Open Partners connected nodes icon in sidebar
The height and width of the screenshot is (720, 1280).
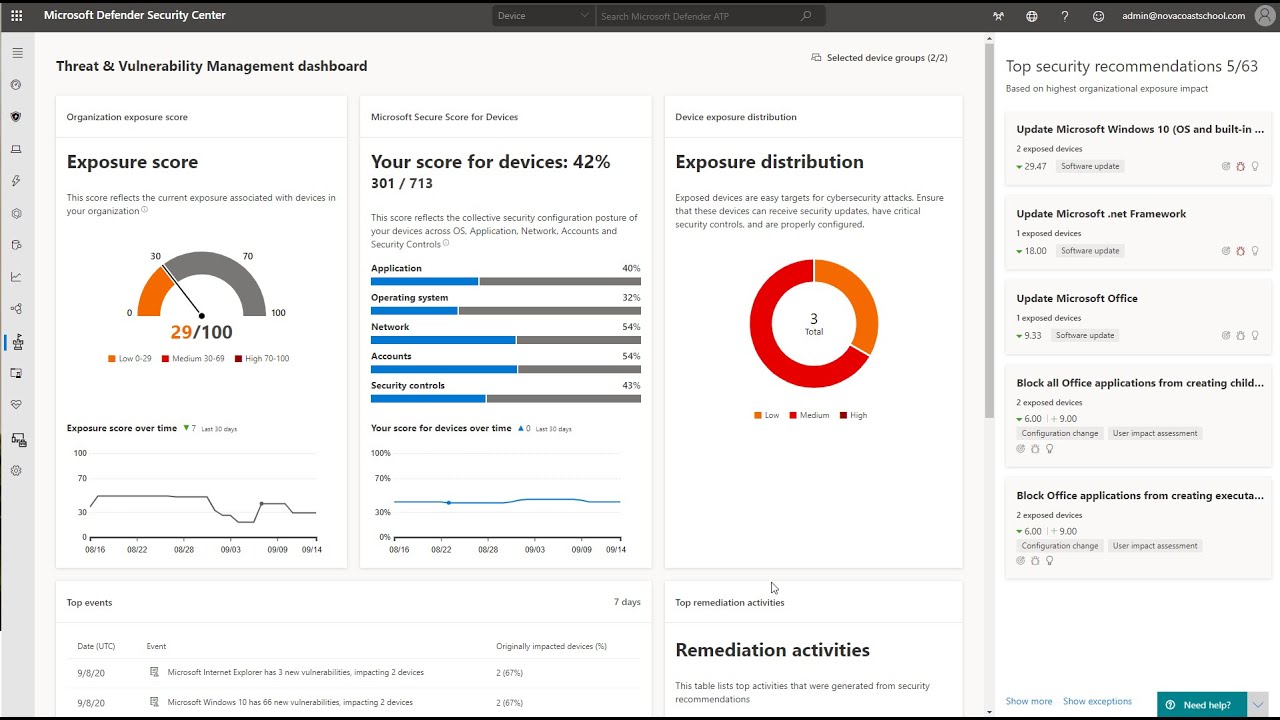point(16,309)
